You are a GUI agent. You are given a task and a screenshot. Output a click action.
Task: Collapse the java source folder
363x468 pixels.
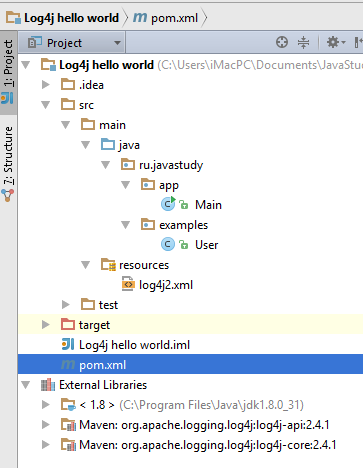click(x=86, y=145)
